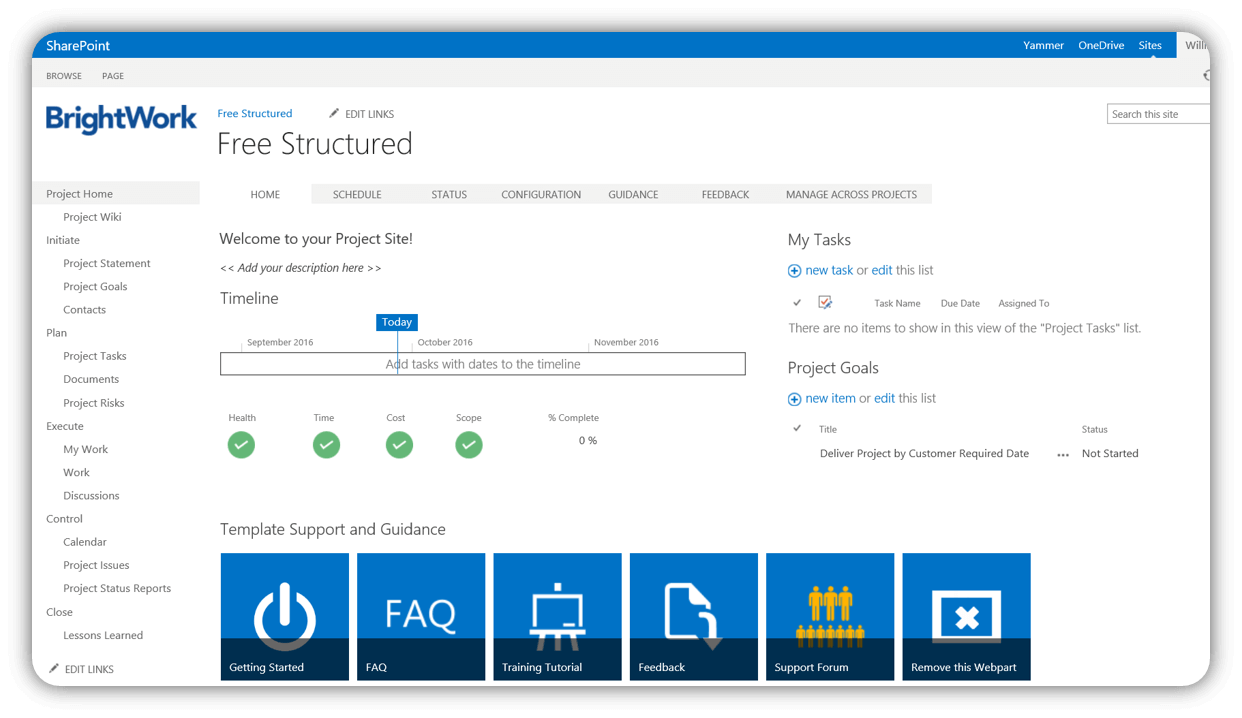Click the Today timeline marker
The height and width of the screenshot is (718, 1242).
397,322
